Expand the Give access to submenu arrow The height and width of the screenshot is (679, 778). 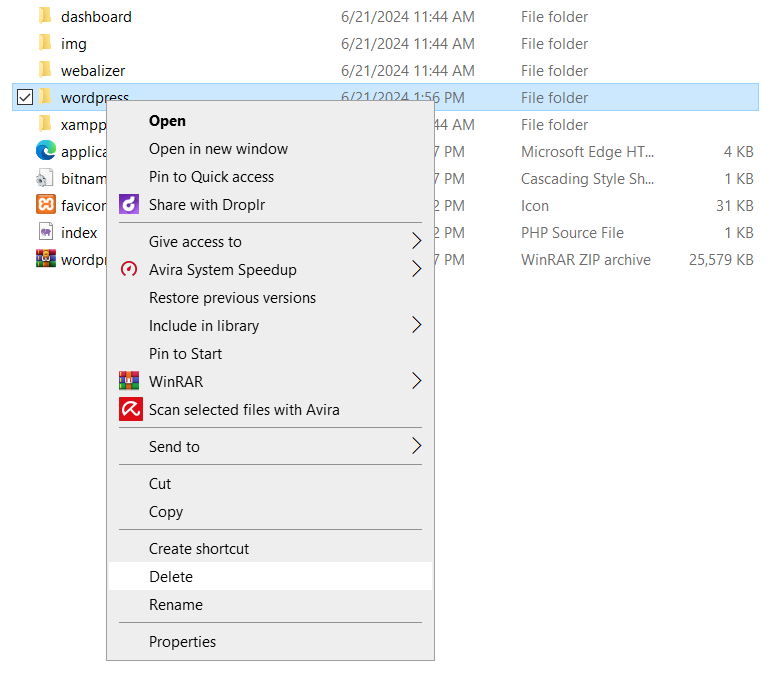(x=416, y=241)
